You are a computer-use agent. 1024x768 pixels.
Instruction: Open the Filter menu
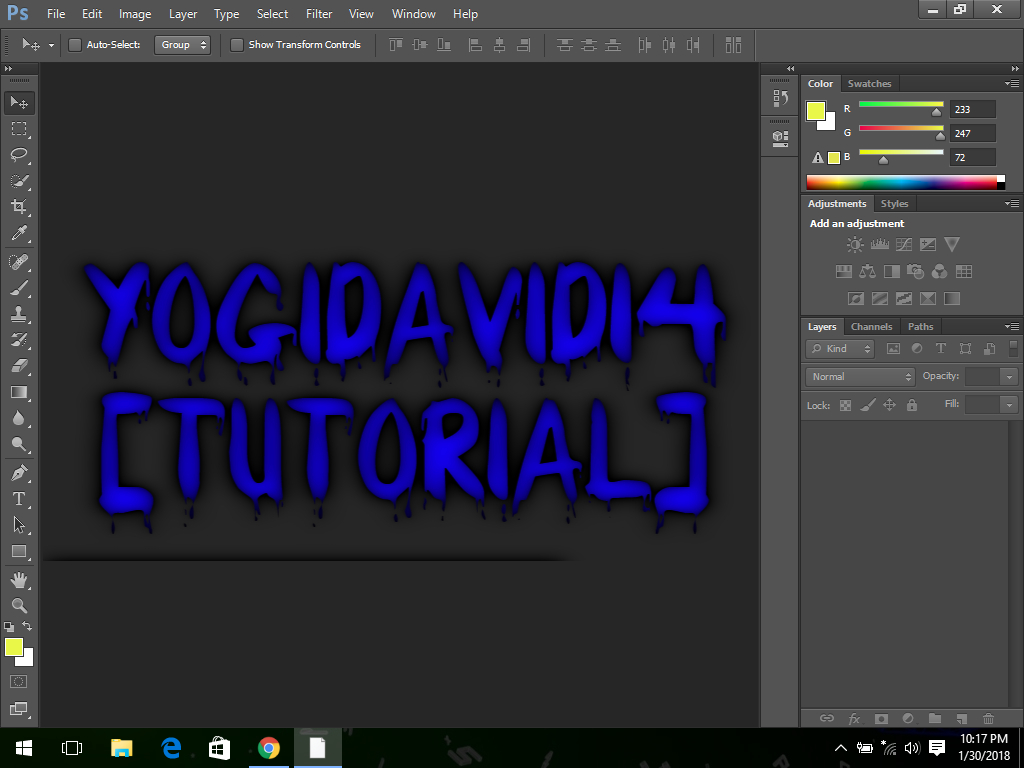coord(319,14)
